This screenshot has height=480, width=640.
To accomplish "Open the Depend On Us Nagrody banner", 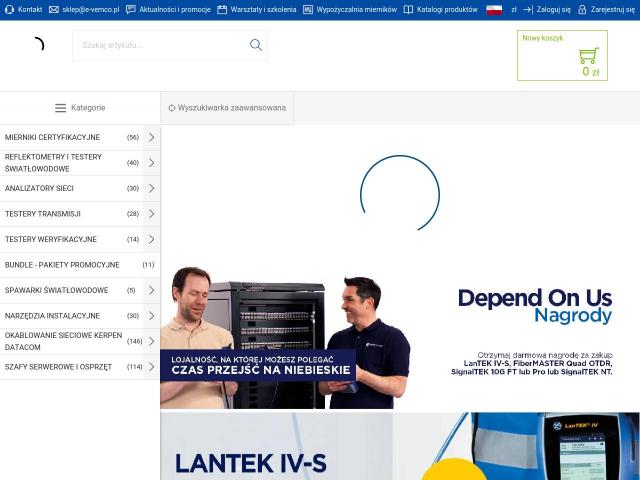I will 400,337.
